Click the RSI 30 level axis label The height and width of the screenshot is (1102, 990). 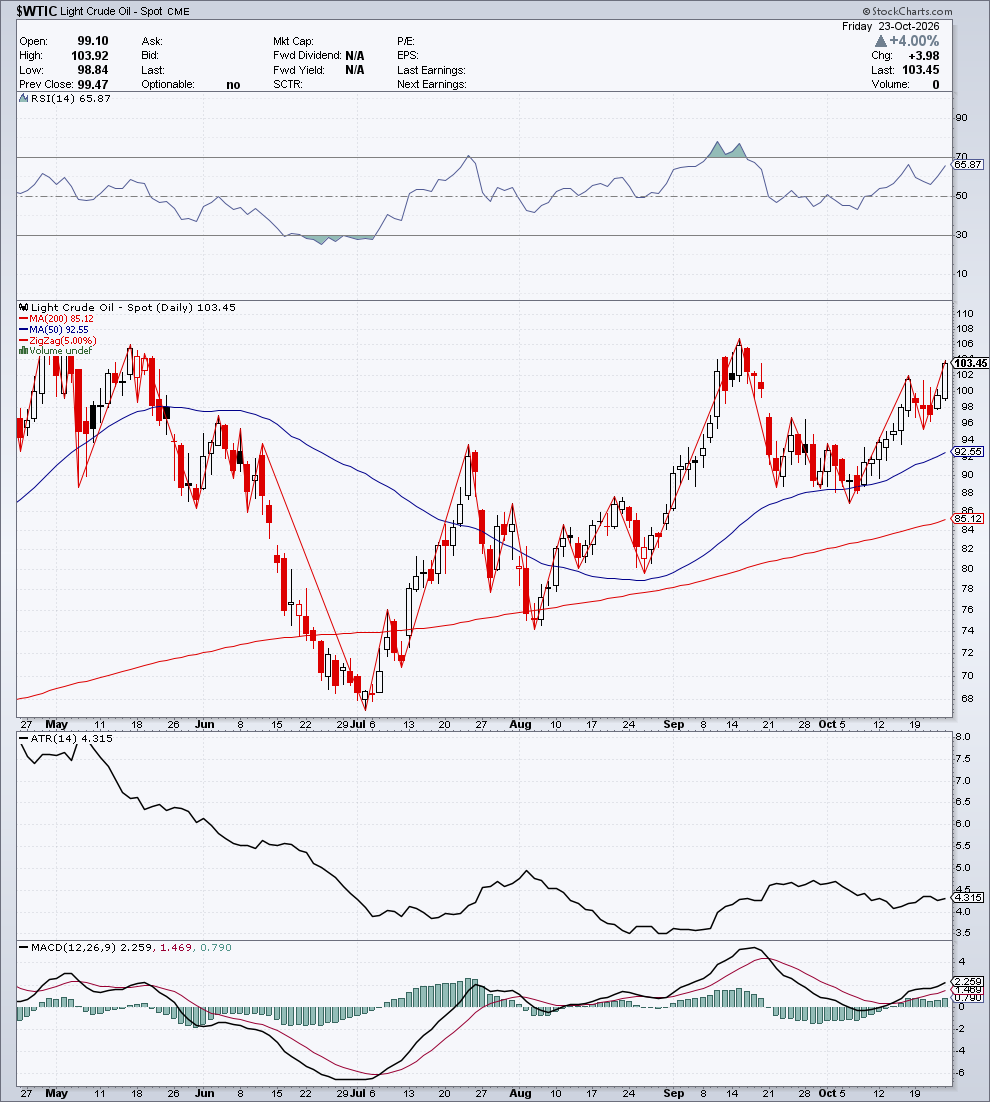click(x=961, y=235)
